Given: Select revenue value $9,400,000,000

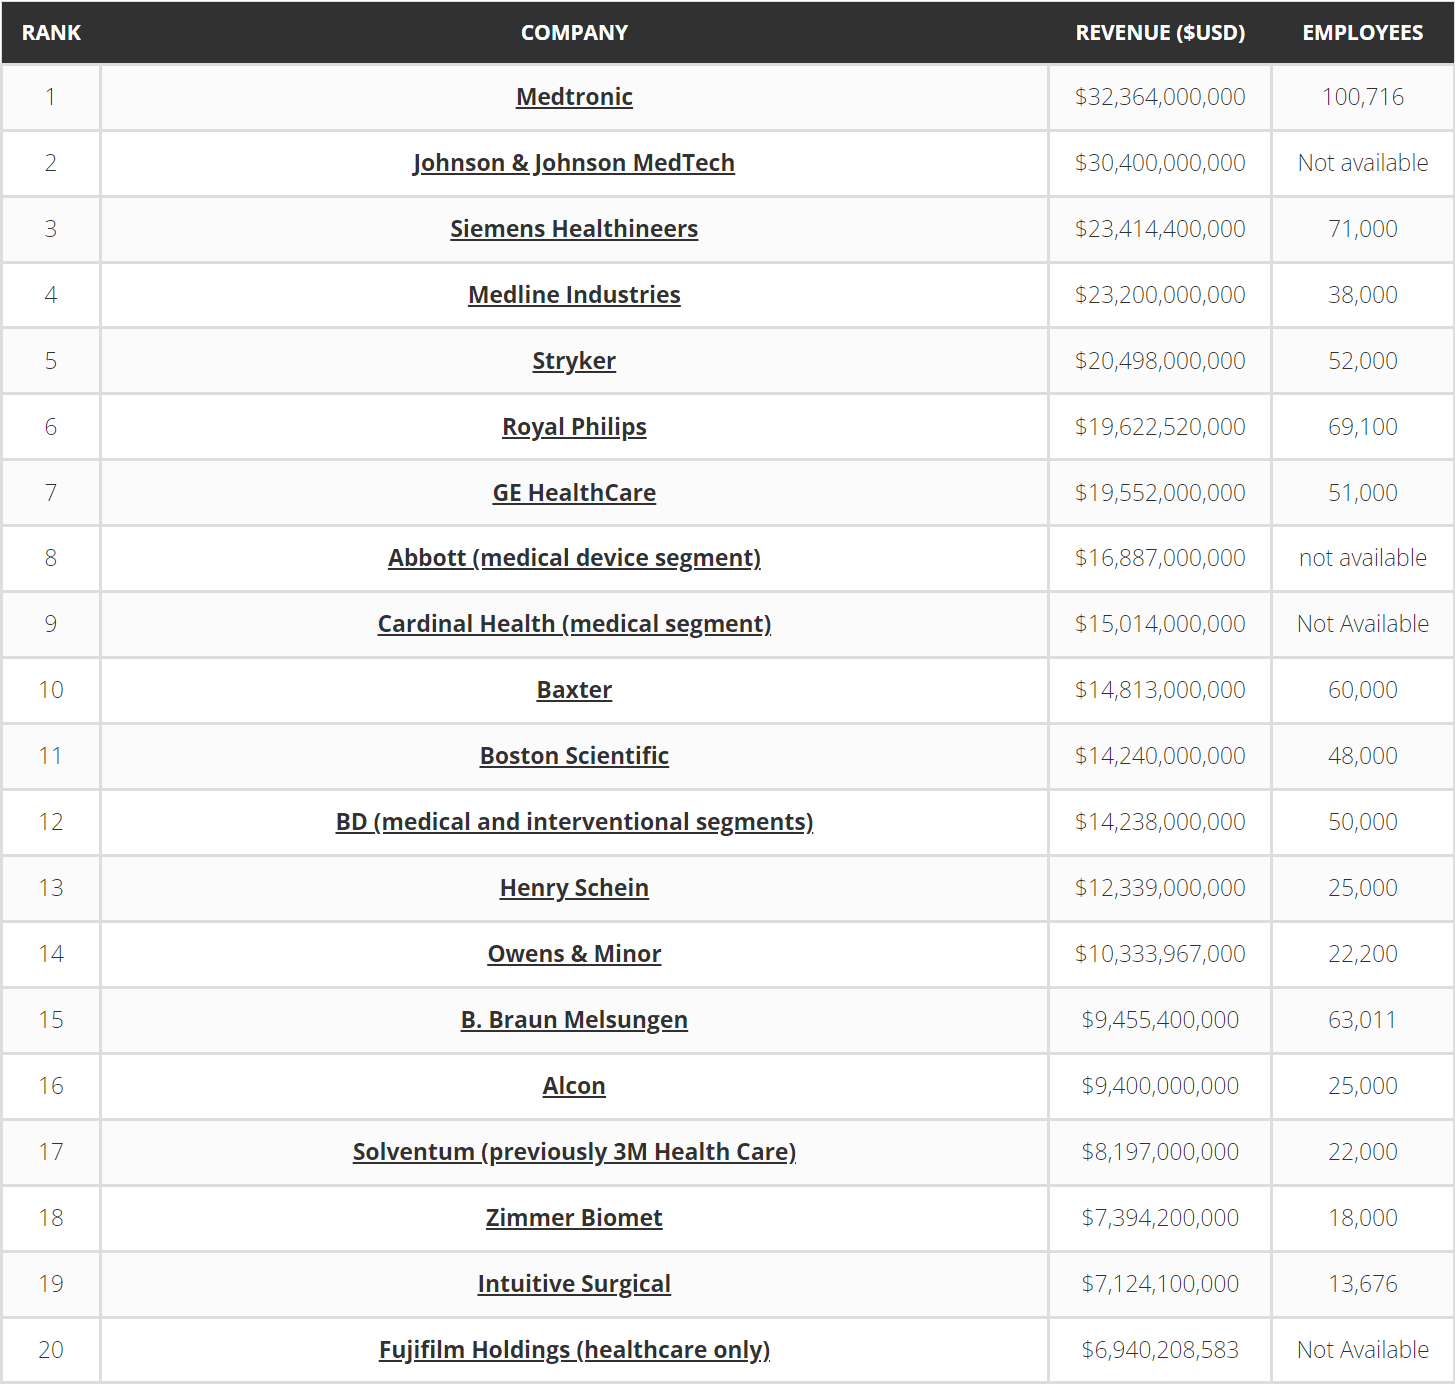Looking at the screenshot, I should [x=1160, y=1086].
